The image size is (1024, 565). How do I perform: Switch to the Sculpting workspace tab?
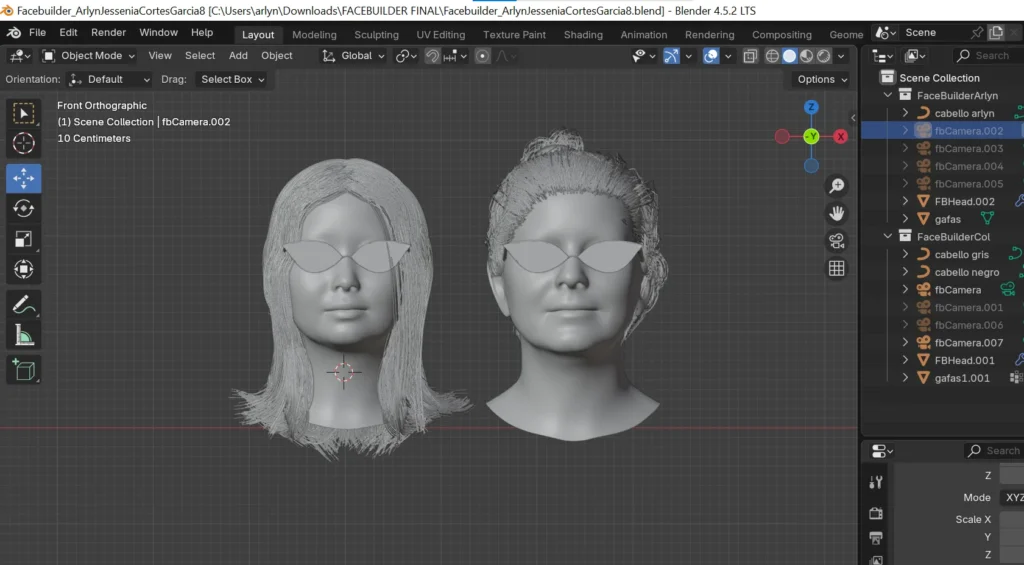[x=376, y=34]
